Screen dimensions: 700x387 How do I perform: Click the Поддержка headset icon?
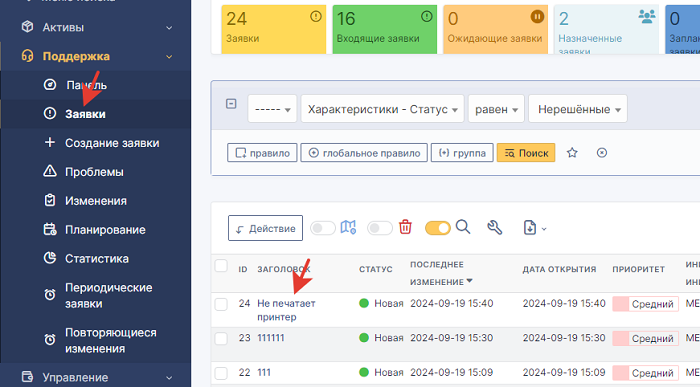[27, 56]
